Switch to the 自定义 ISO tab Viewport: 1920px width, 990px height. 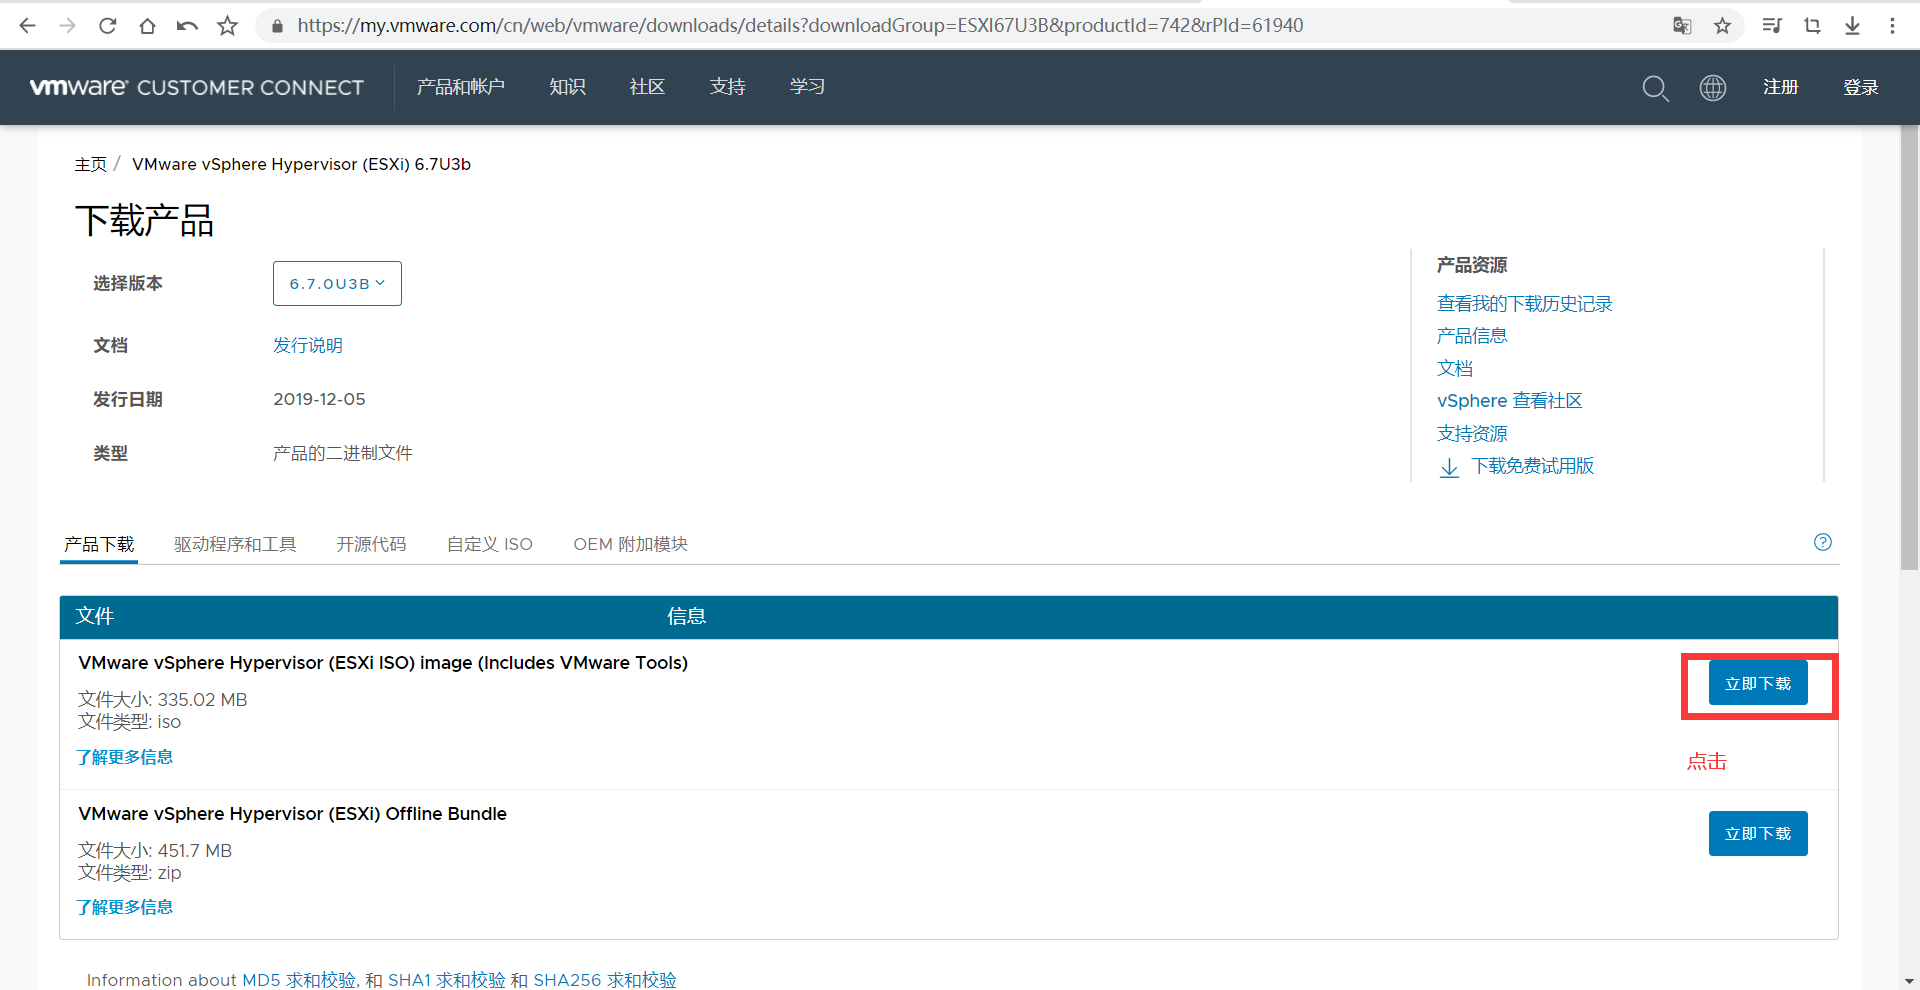pos(490,544)
